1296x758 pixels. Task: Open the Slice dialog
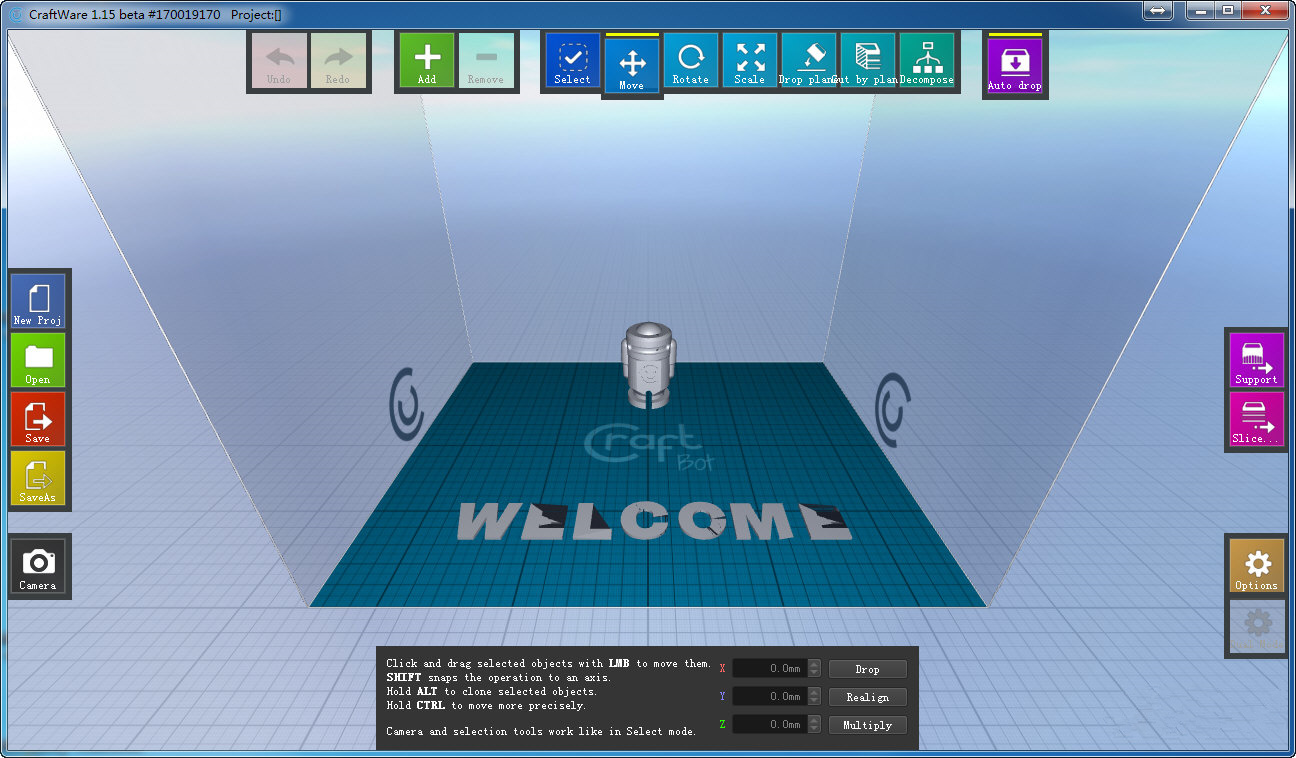pos(1256,419)
